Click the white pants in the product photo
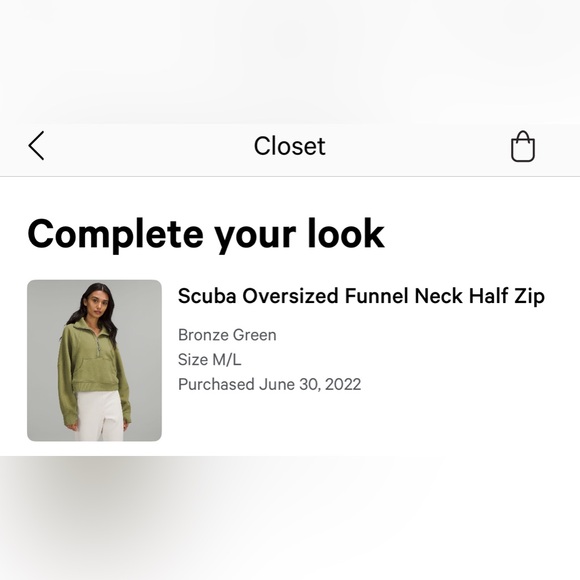This screenshot has width=580, height=580. pyautogui.click(x=100, y=416)
